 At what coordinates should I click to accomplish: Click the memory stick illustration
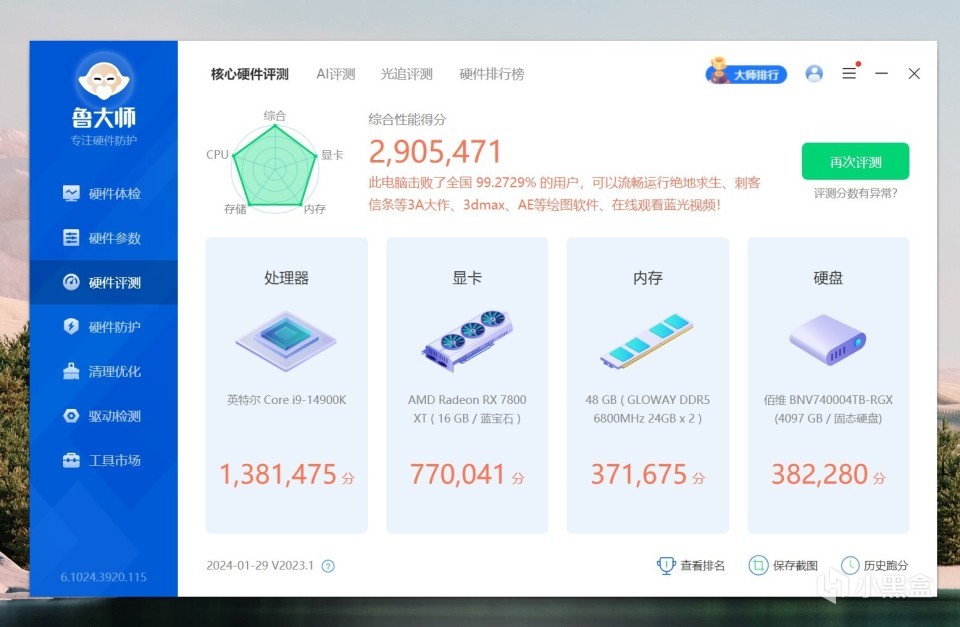pyautogui.click(x=647, y=340)
